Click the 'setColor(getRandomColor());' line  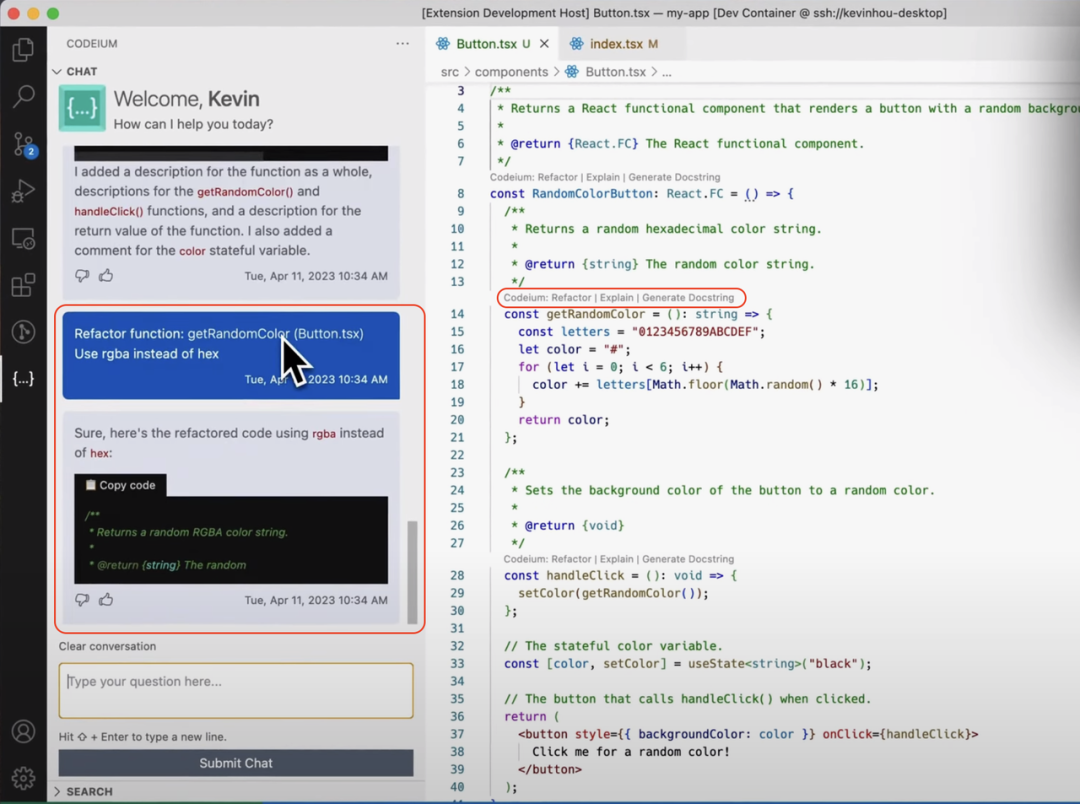[613, 593]
